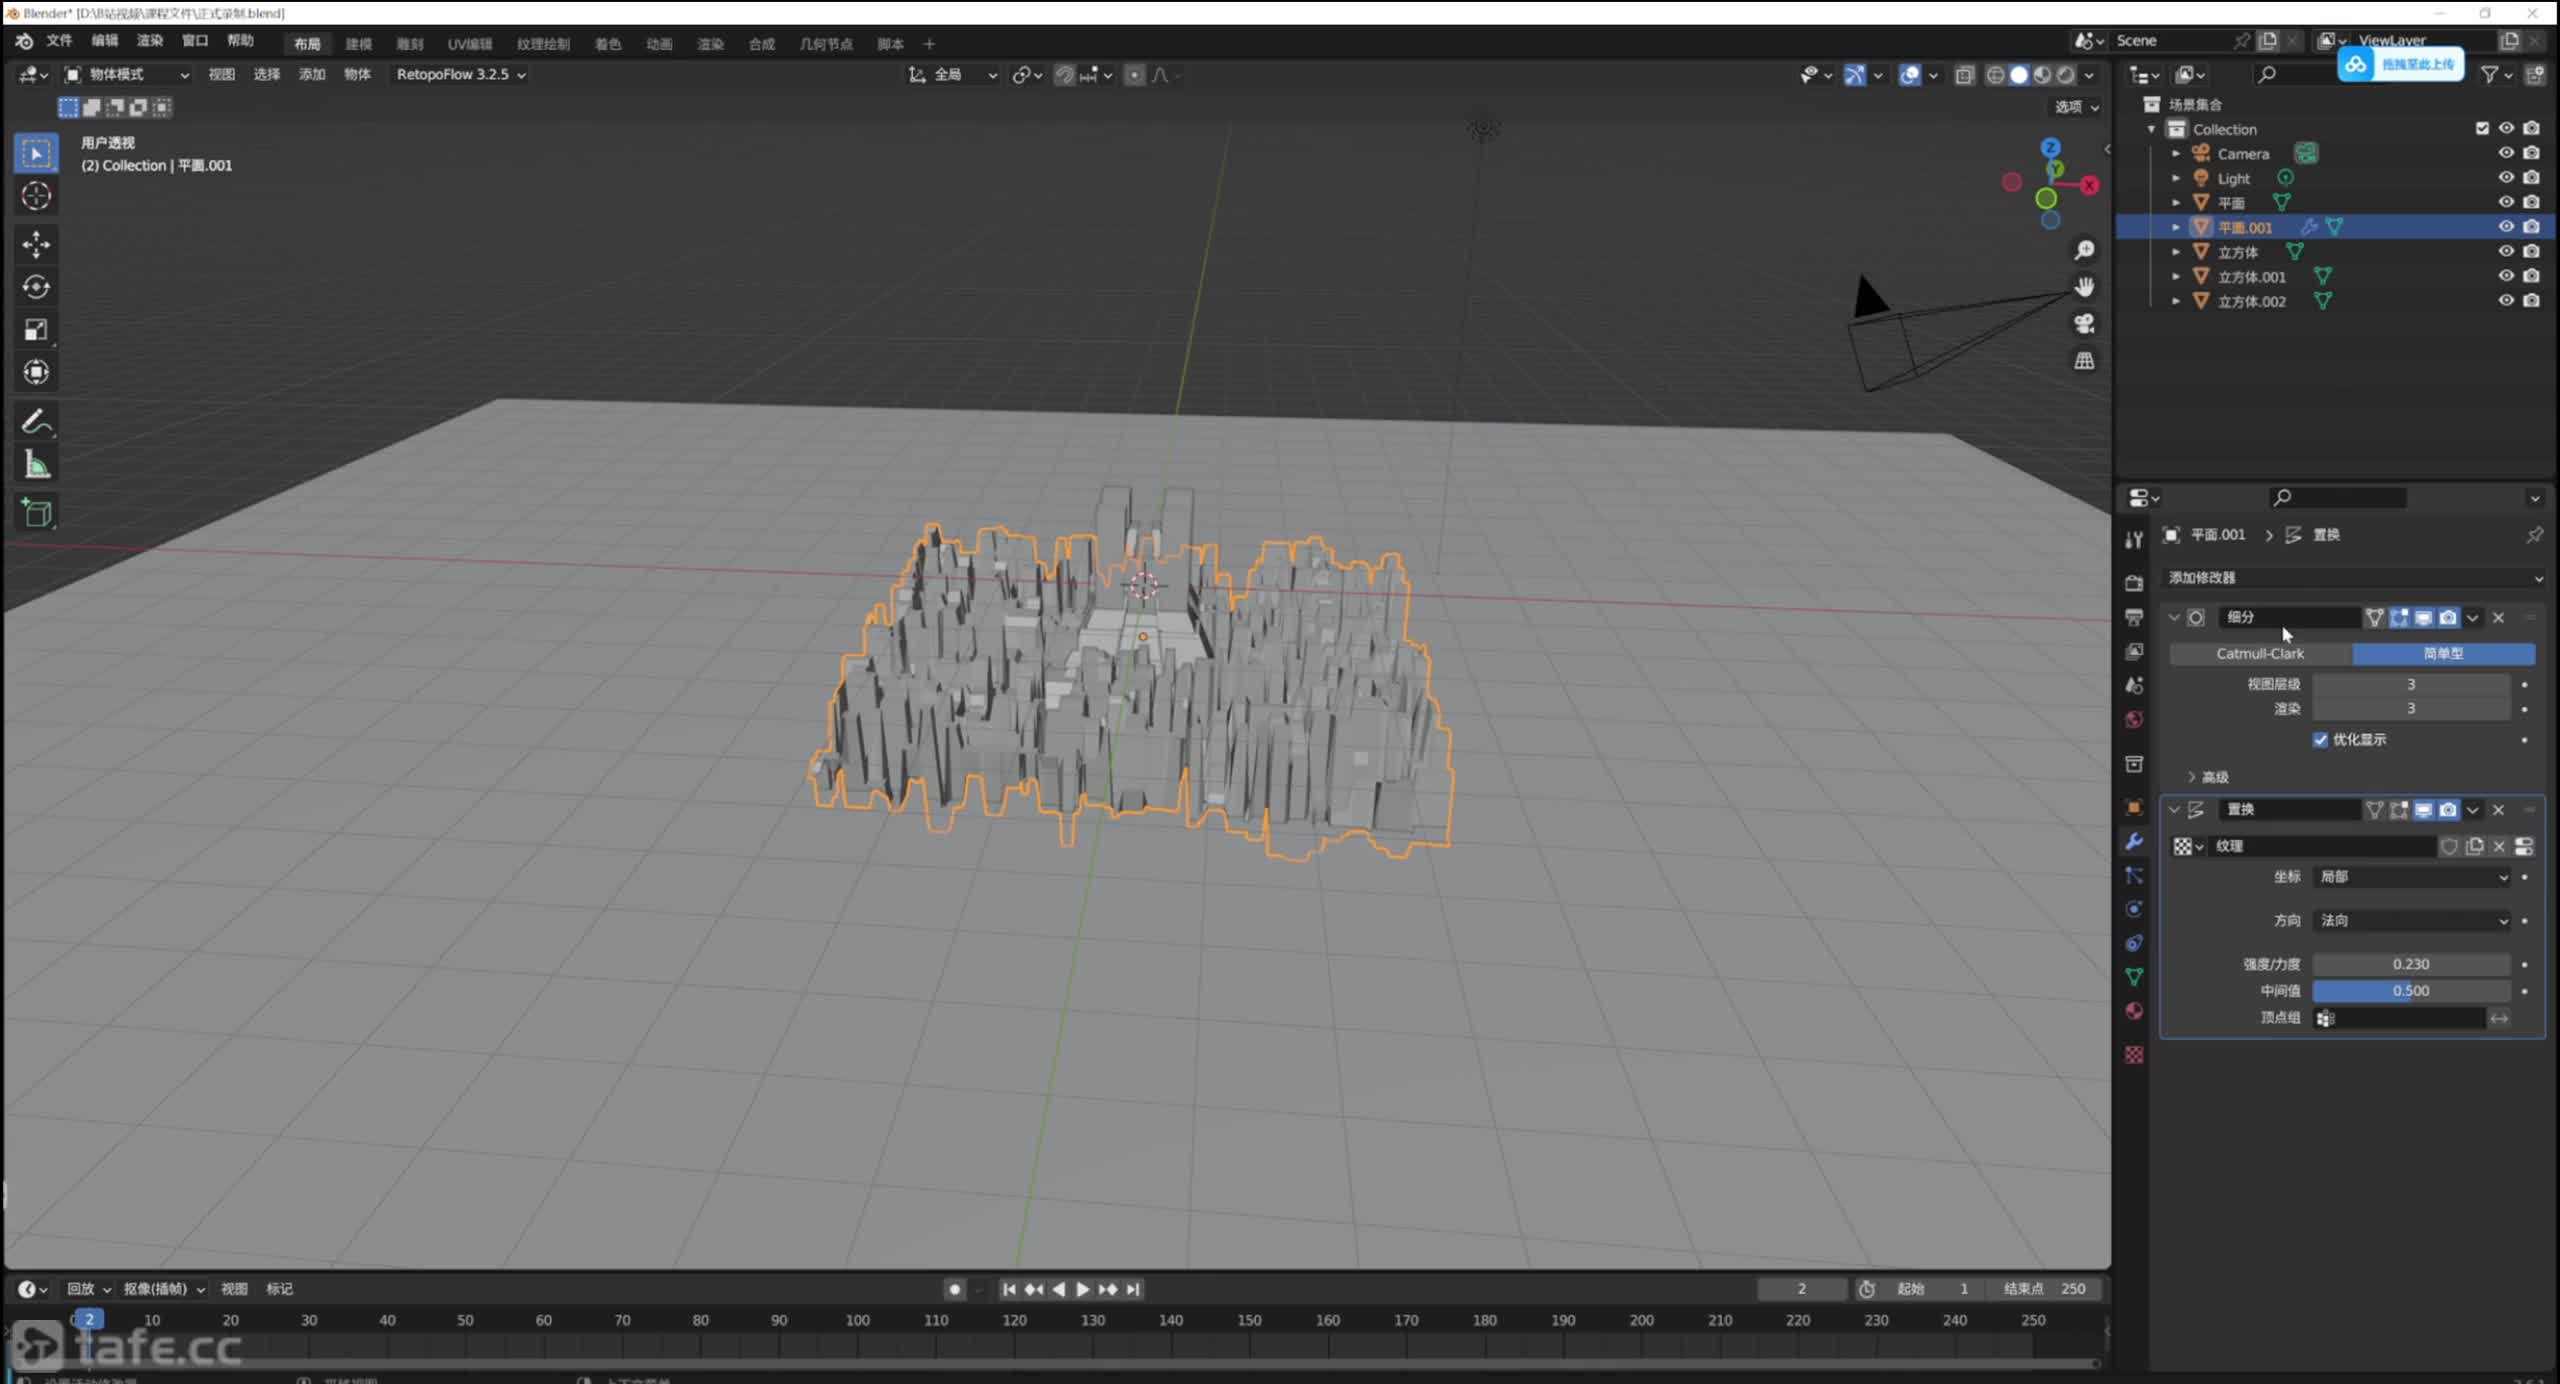
Task: Select Catmull-Clark subdivision type
Action: pos(2260,654)
